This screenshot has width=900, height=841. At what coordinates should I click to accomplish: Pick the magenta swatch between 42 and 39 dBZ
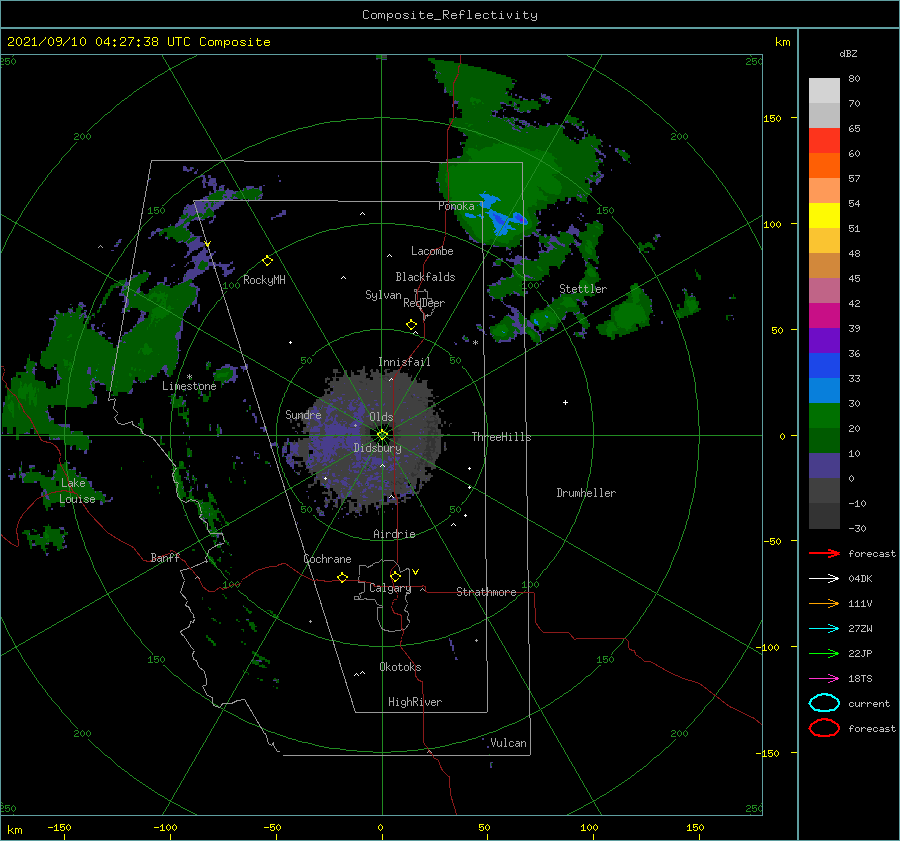pos(824,316)
